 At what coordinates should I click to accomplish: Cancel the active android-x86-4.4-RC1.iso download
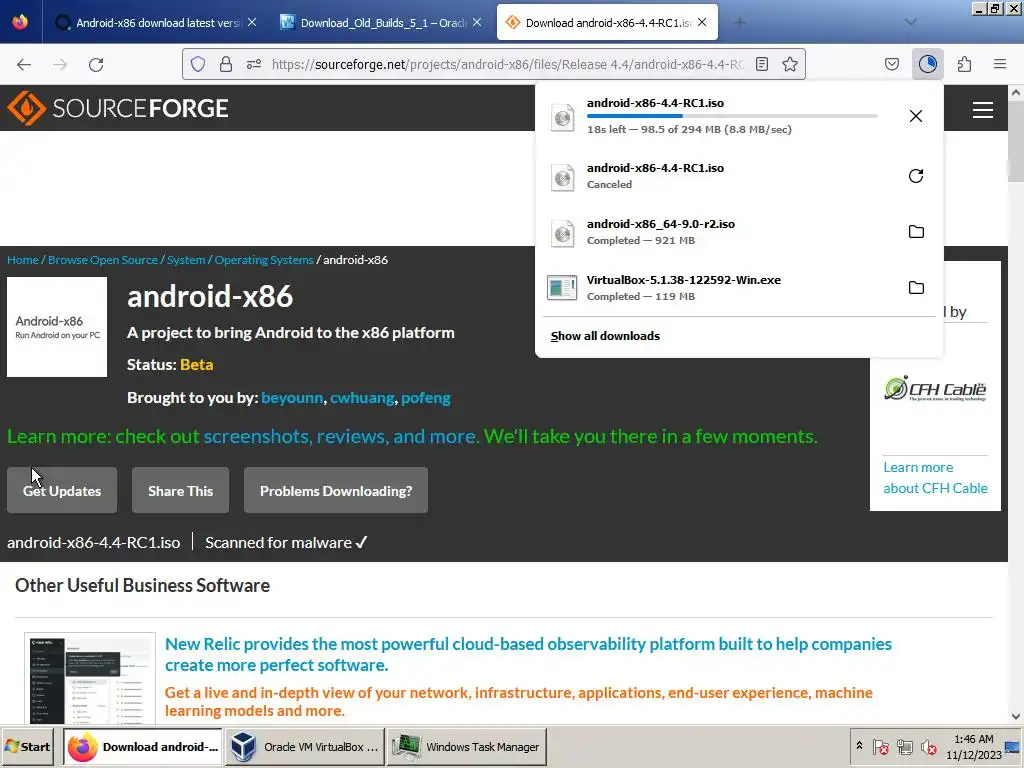[x=916, y=116]
